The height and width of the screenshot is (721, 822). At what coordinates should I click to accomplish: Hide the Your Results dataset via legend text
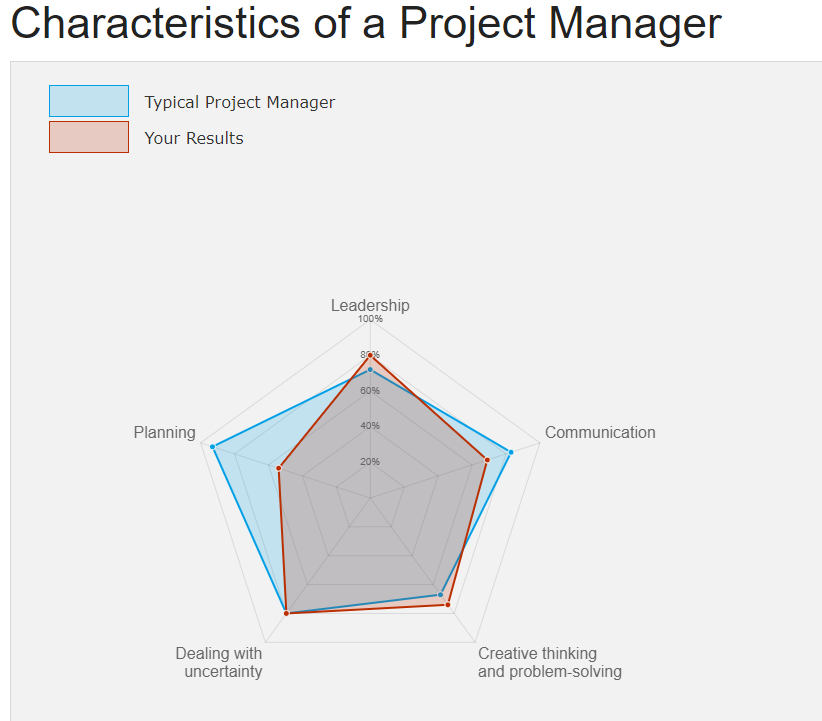(x=194, y=138)
